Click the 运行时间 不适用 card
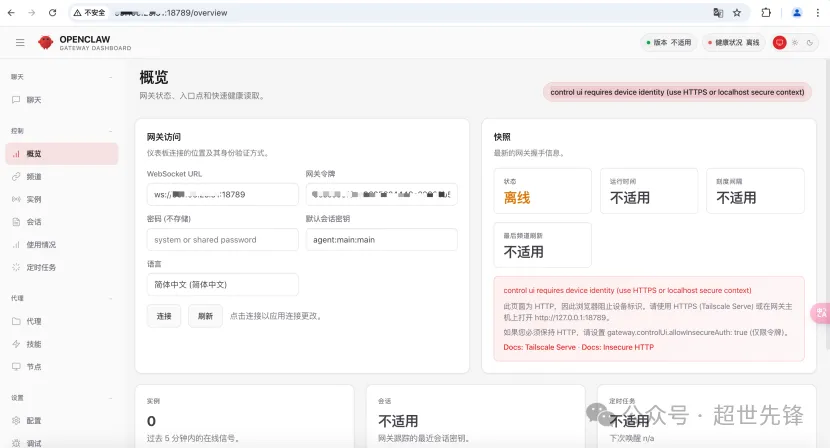This screenshot has width=830, height=448. pos(649,191)
